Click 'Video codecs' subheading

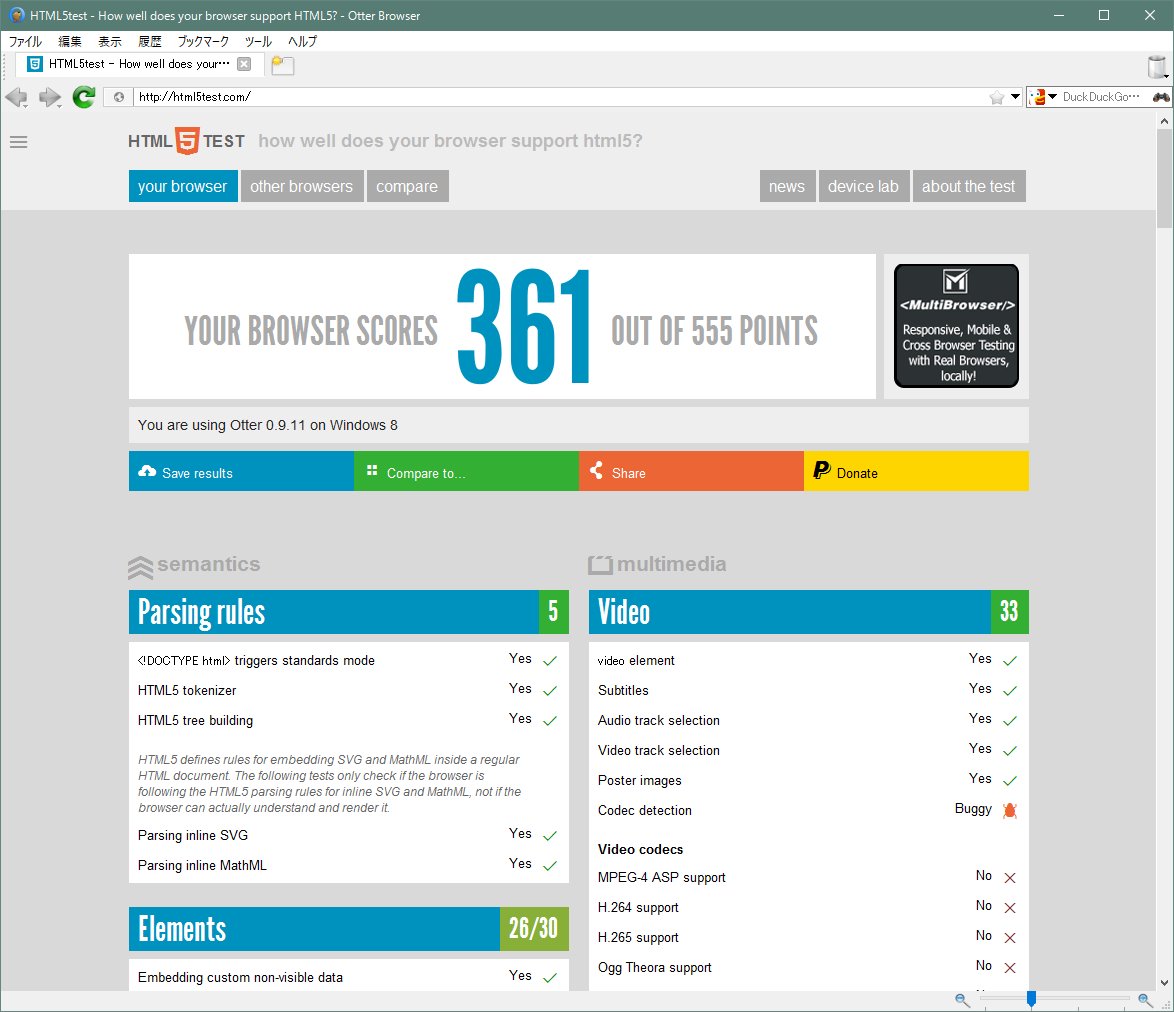640,850
